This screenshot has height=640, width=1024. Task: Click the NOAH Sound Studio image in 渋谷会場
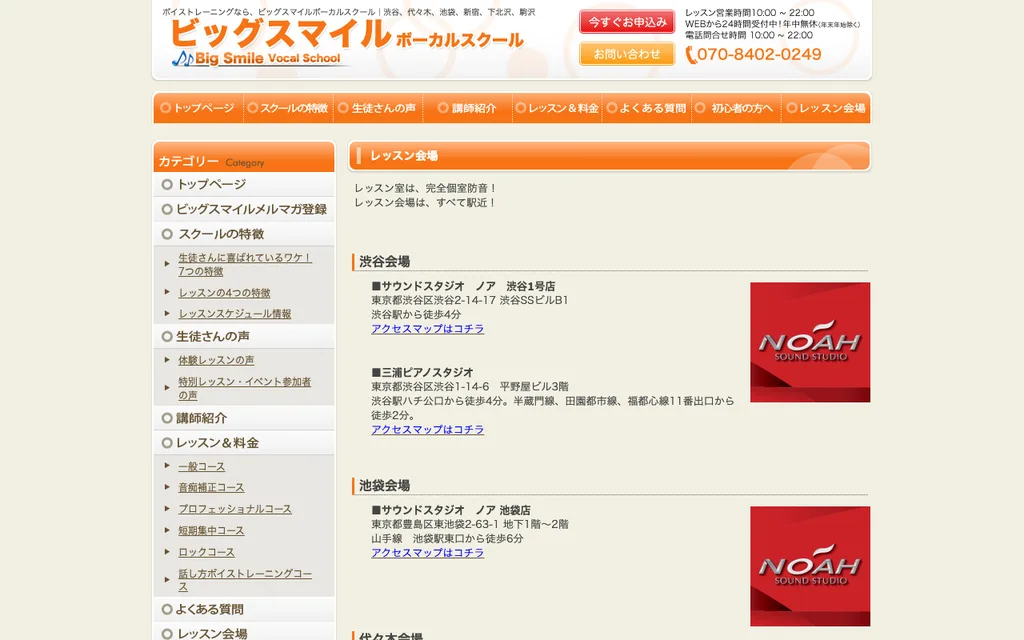click(810, 342)
